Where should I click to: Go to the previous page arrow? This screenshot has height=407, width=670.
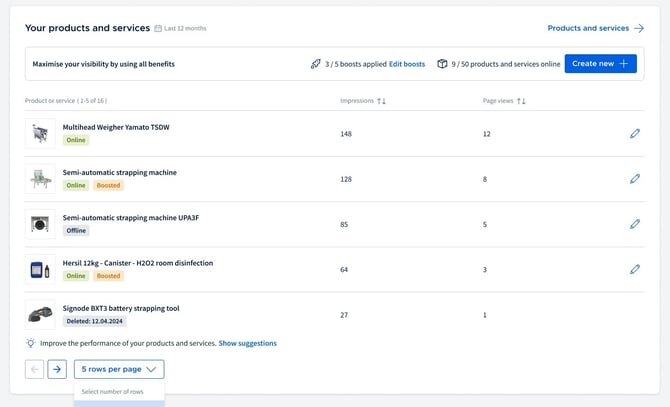[x=34, y=369]
